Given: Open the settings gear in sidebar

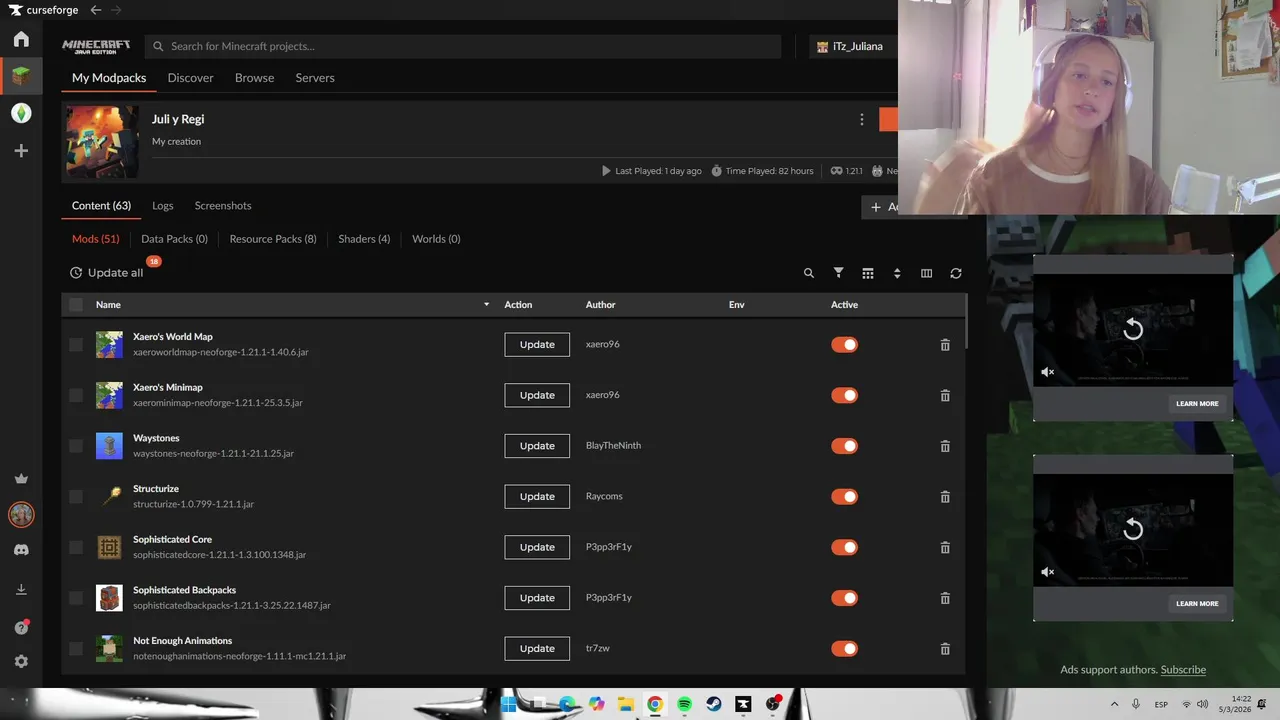Looking at the screenshot, I should pos(21,662).
